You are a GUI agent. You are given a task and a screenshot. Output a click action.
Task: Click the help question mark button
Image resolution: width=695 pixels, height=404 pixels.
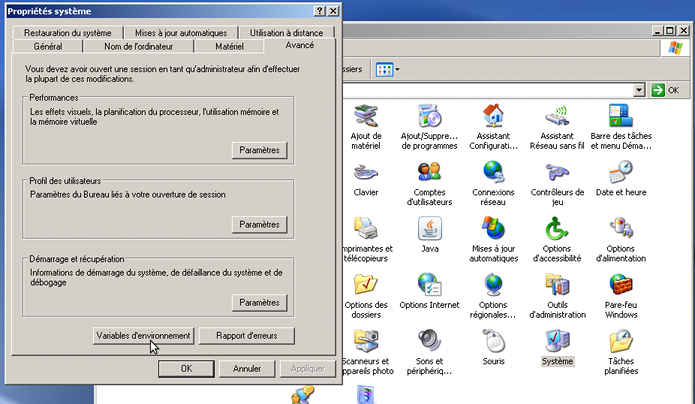pos(318,9)
